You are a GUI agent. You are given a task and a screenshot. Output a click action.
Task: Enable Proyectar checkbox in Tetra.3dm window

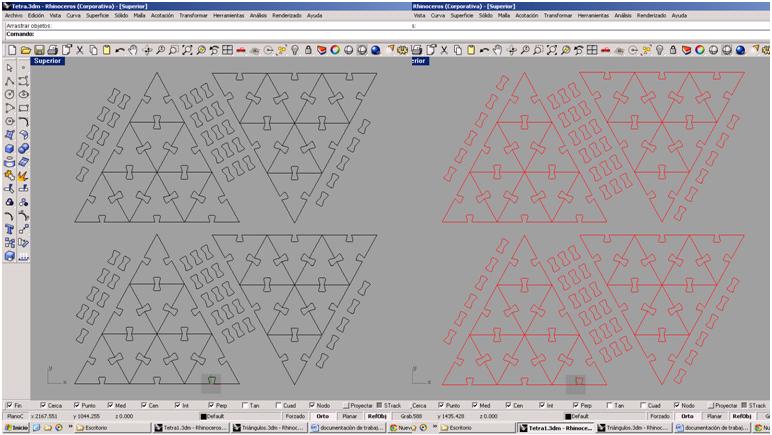click(346, 405)
